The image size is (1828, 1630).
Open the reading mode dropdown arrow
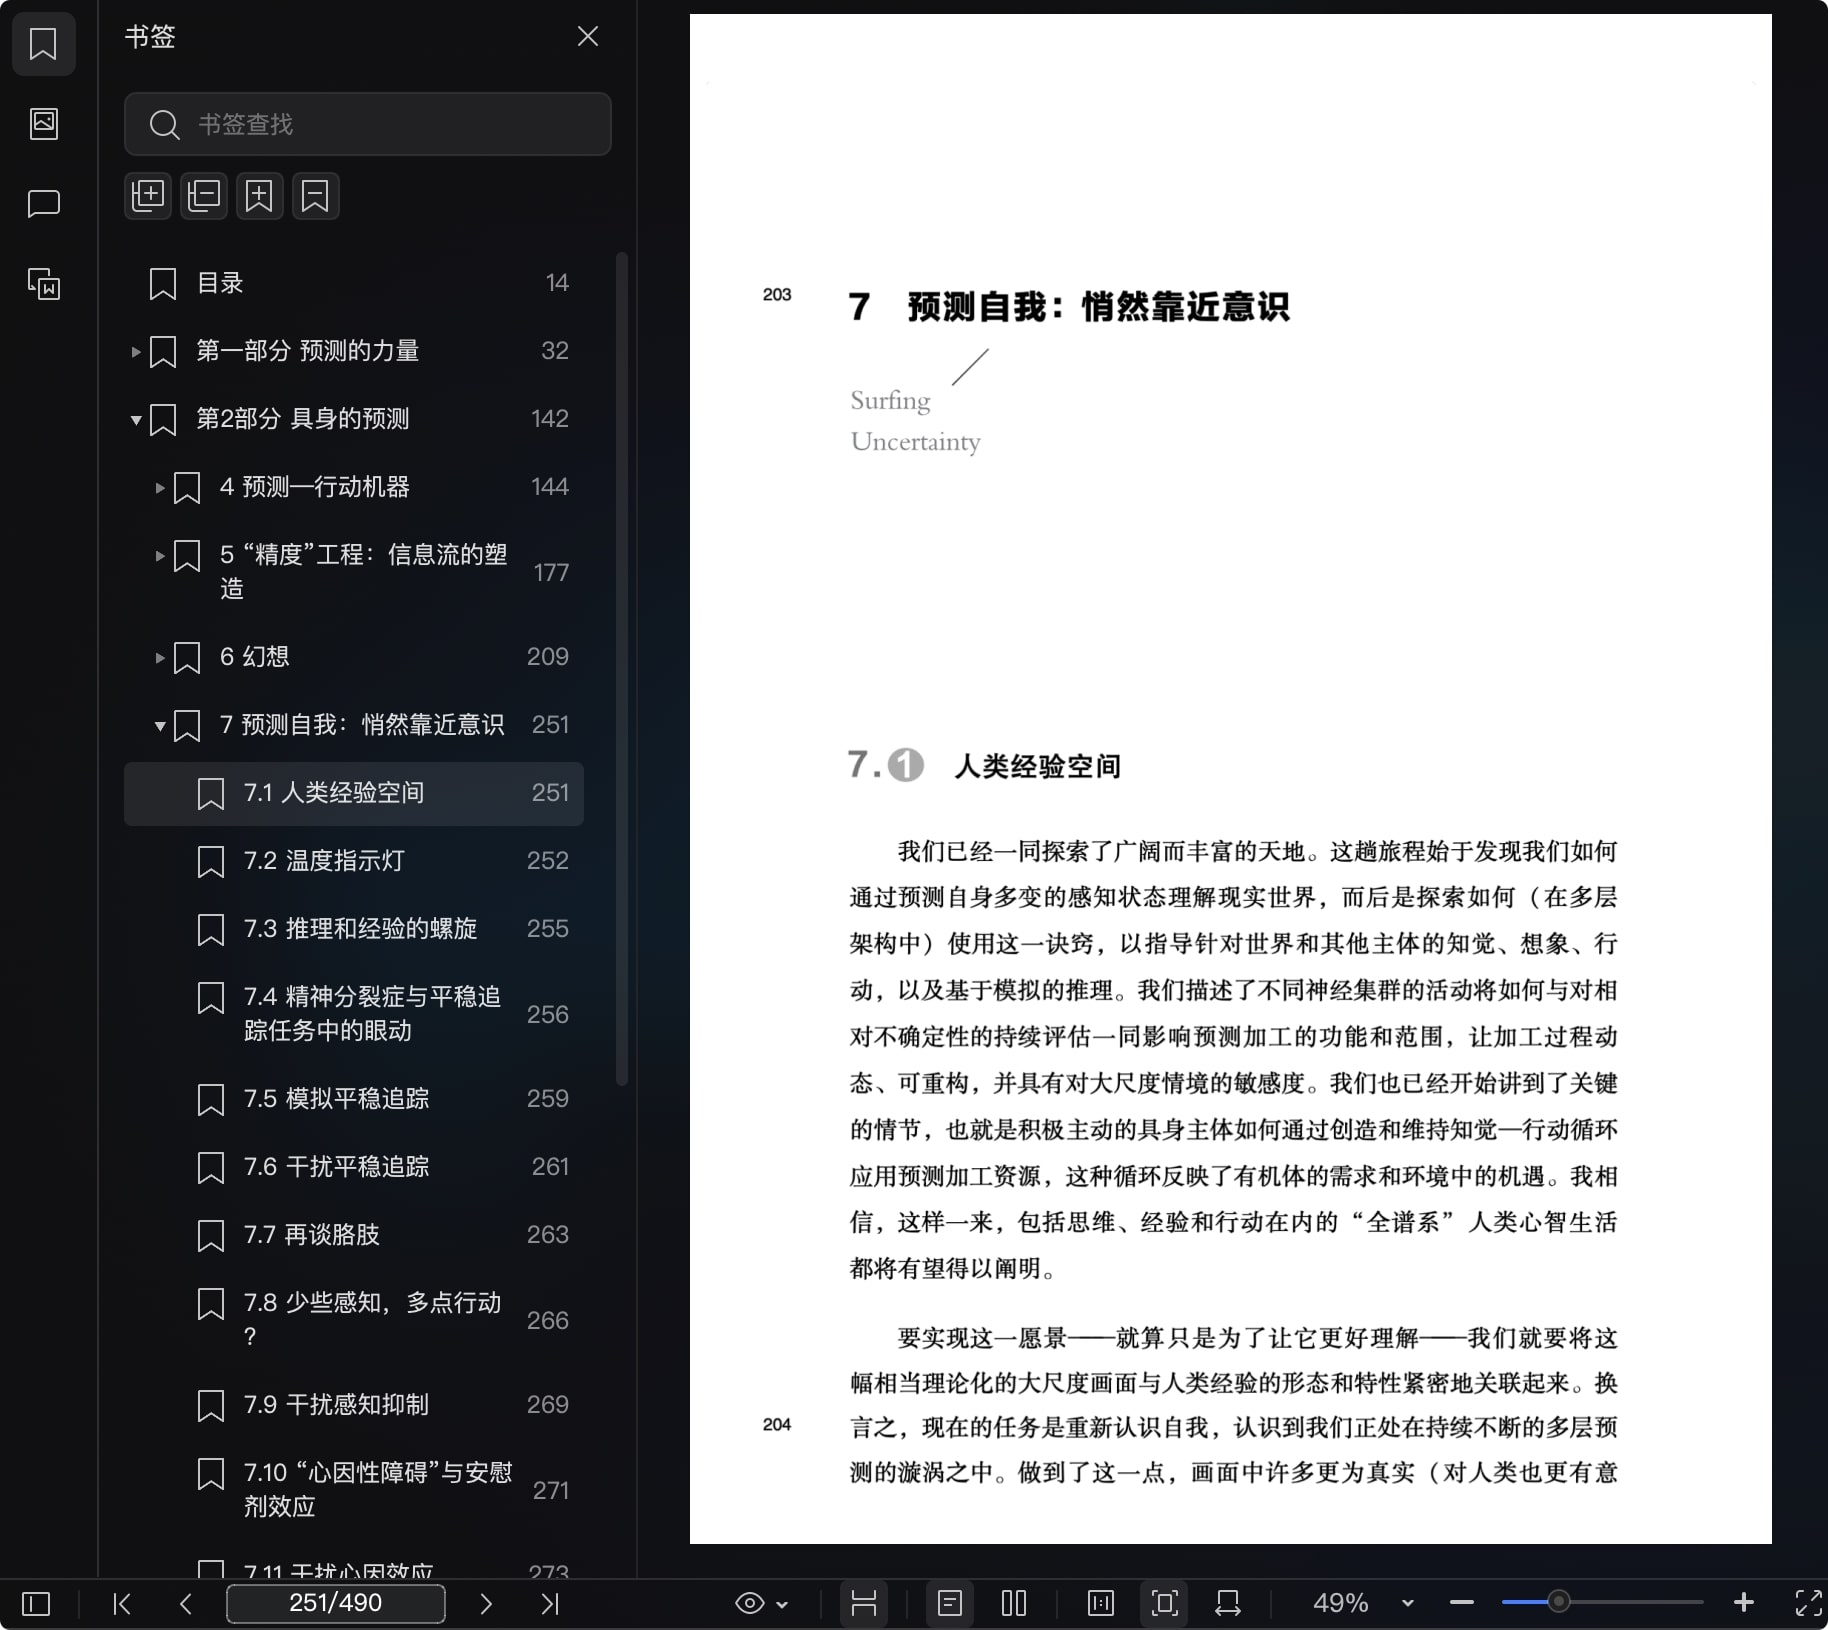pos(783,1605)
